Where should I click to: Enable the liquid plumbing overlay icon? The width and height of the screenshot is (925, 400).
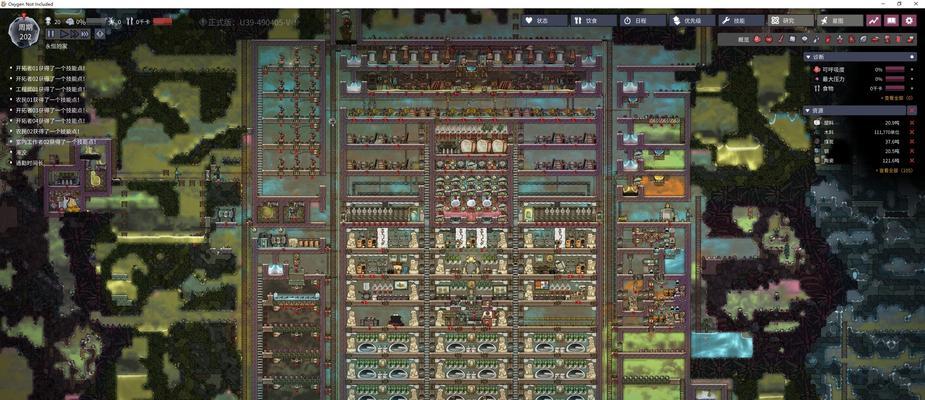tap(816, 39)
